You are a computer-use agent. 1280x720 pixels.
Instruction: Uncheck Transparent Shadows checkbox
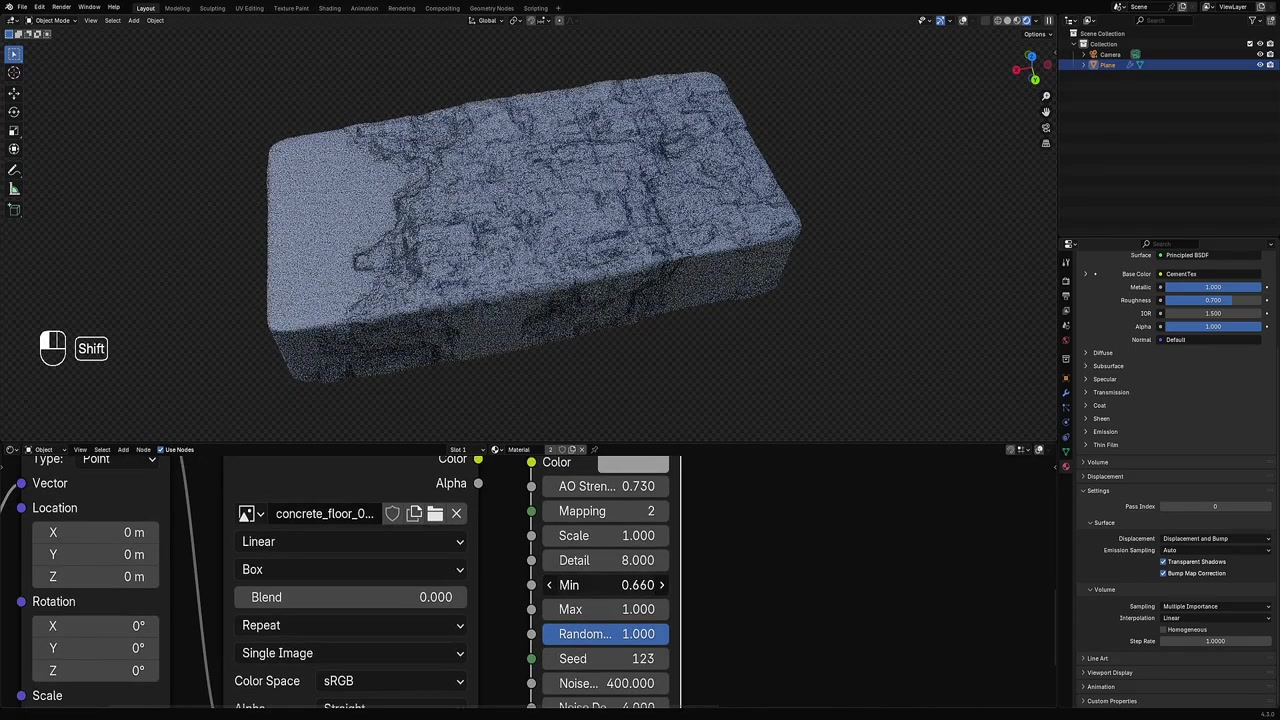pos(1163,562)
